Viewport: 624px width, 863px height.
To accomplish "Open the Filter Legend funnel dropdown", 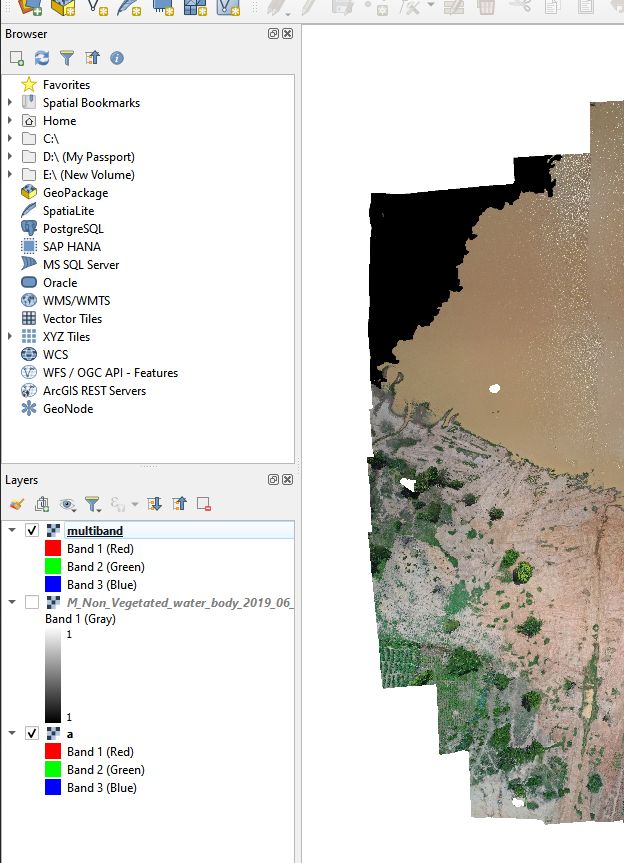I will click(x=92, y=504).
